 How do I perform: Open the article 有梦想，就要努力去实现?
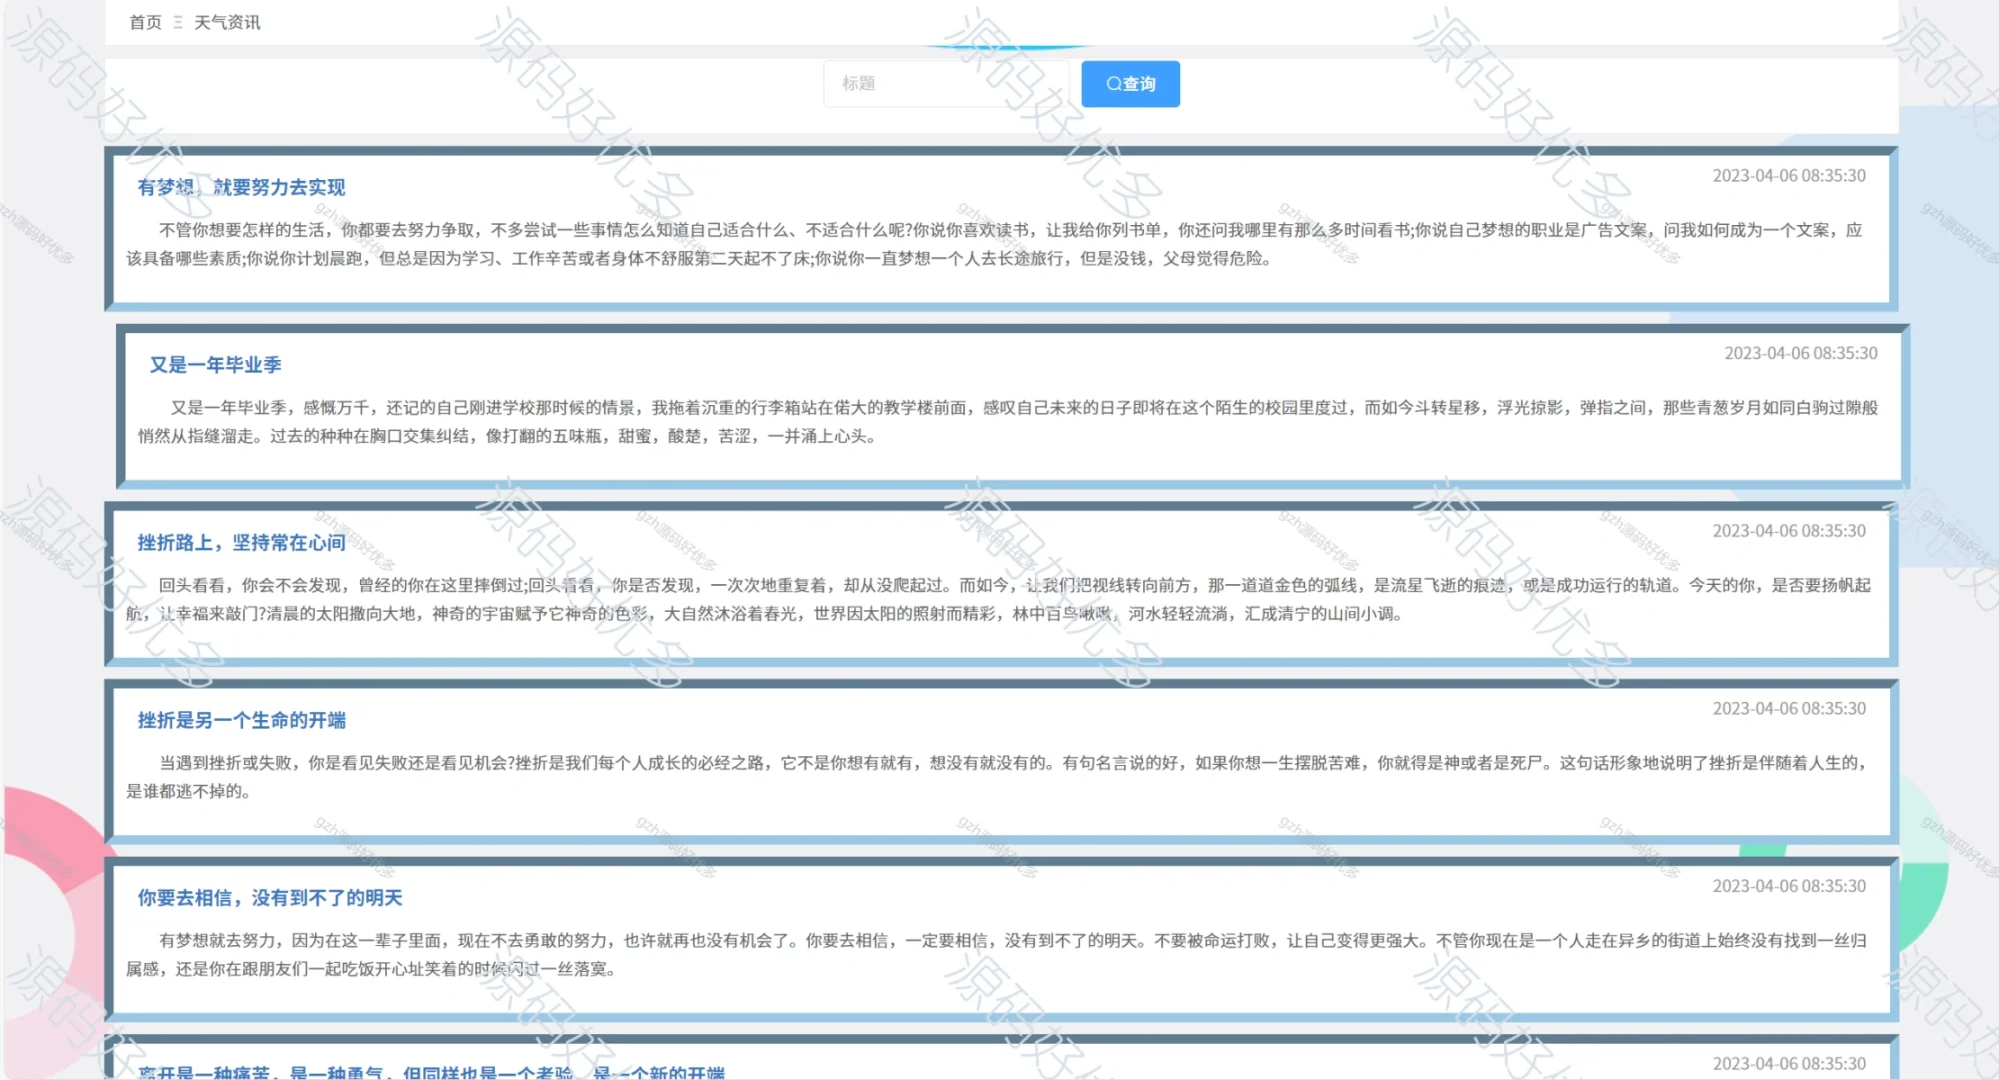point(243,187)
